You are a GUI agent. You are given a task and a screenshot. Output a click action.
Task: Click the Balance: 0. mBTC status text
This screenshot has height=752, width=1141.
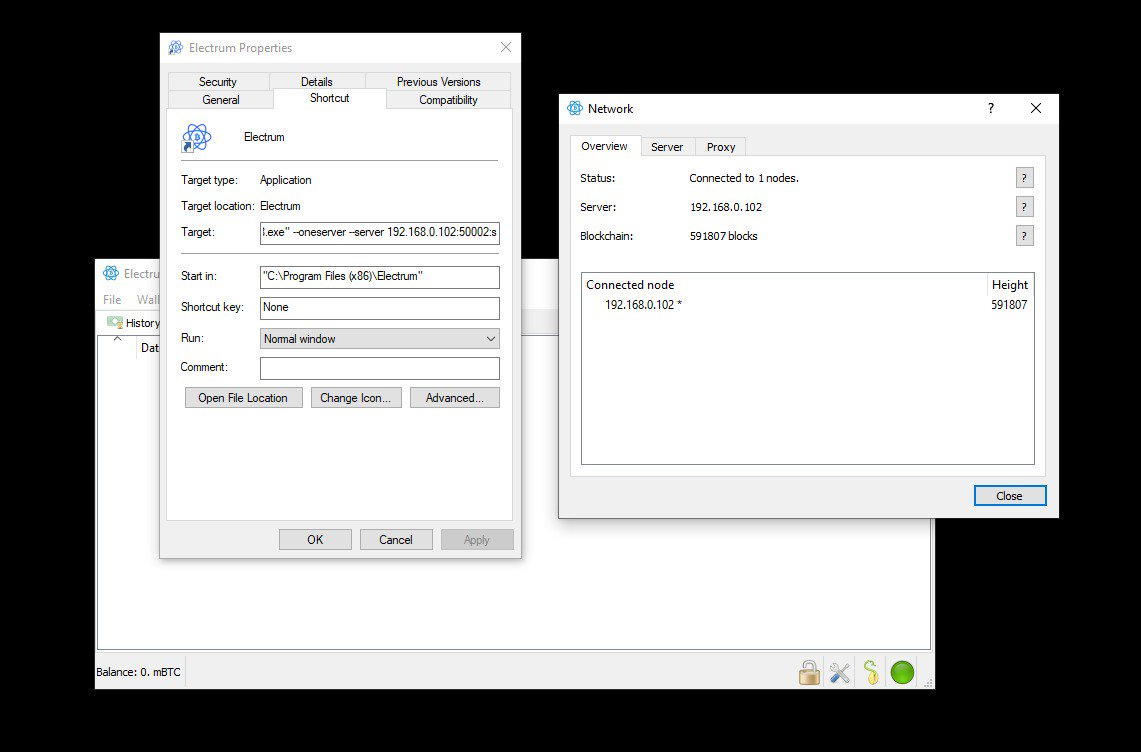pyautogui.click(x=138, y=672)
